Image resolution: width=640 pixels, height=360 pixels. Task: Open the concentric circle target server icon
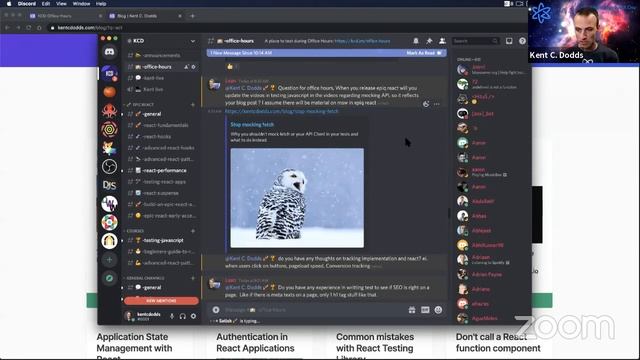pos(109,129)
